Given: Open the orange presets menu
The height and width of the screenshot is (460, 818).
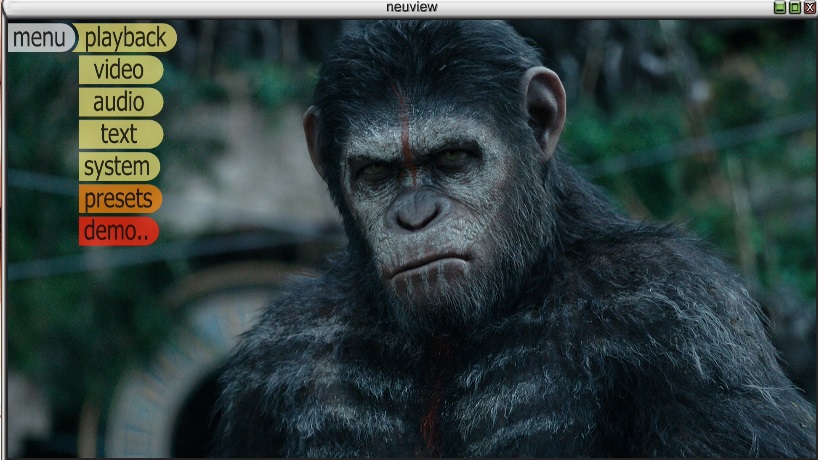Looking at the screenshot, I should pos(120,199).
